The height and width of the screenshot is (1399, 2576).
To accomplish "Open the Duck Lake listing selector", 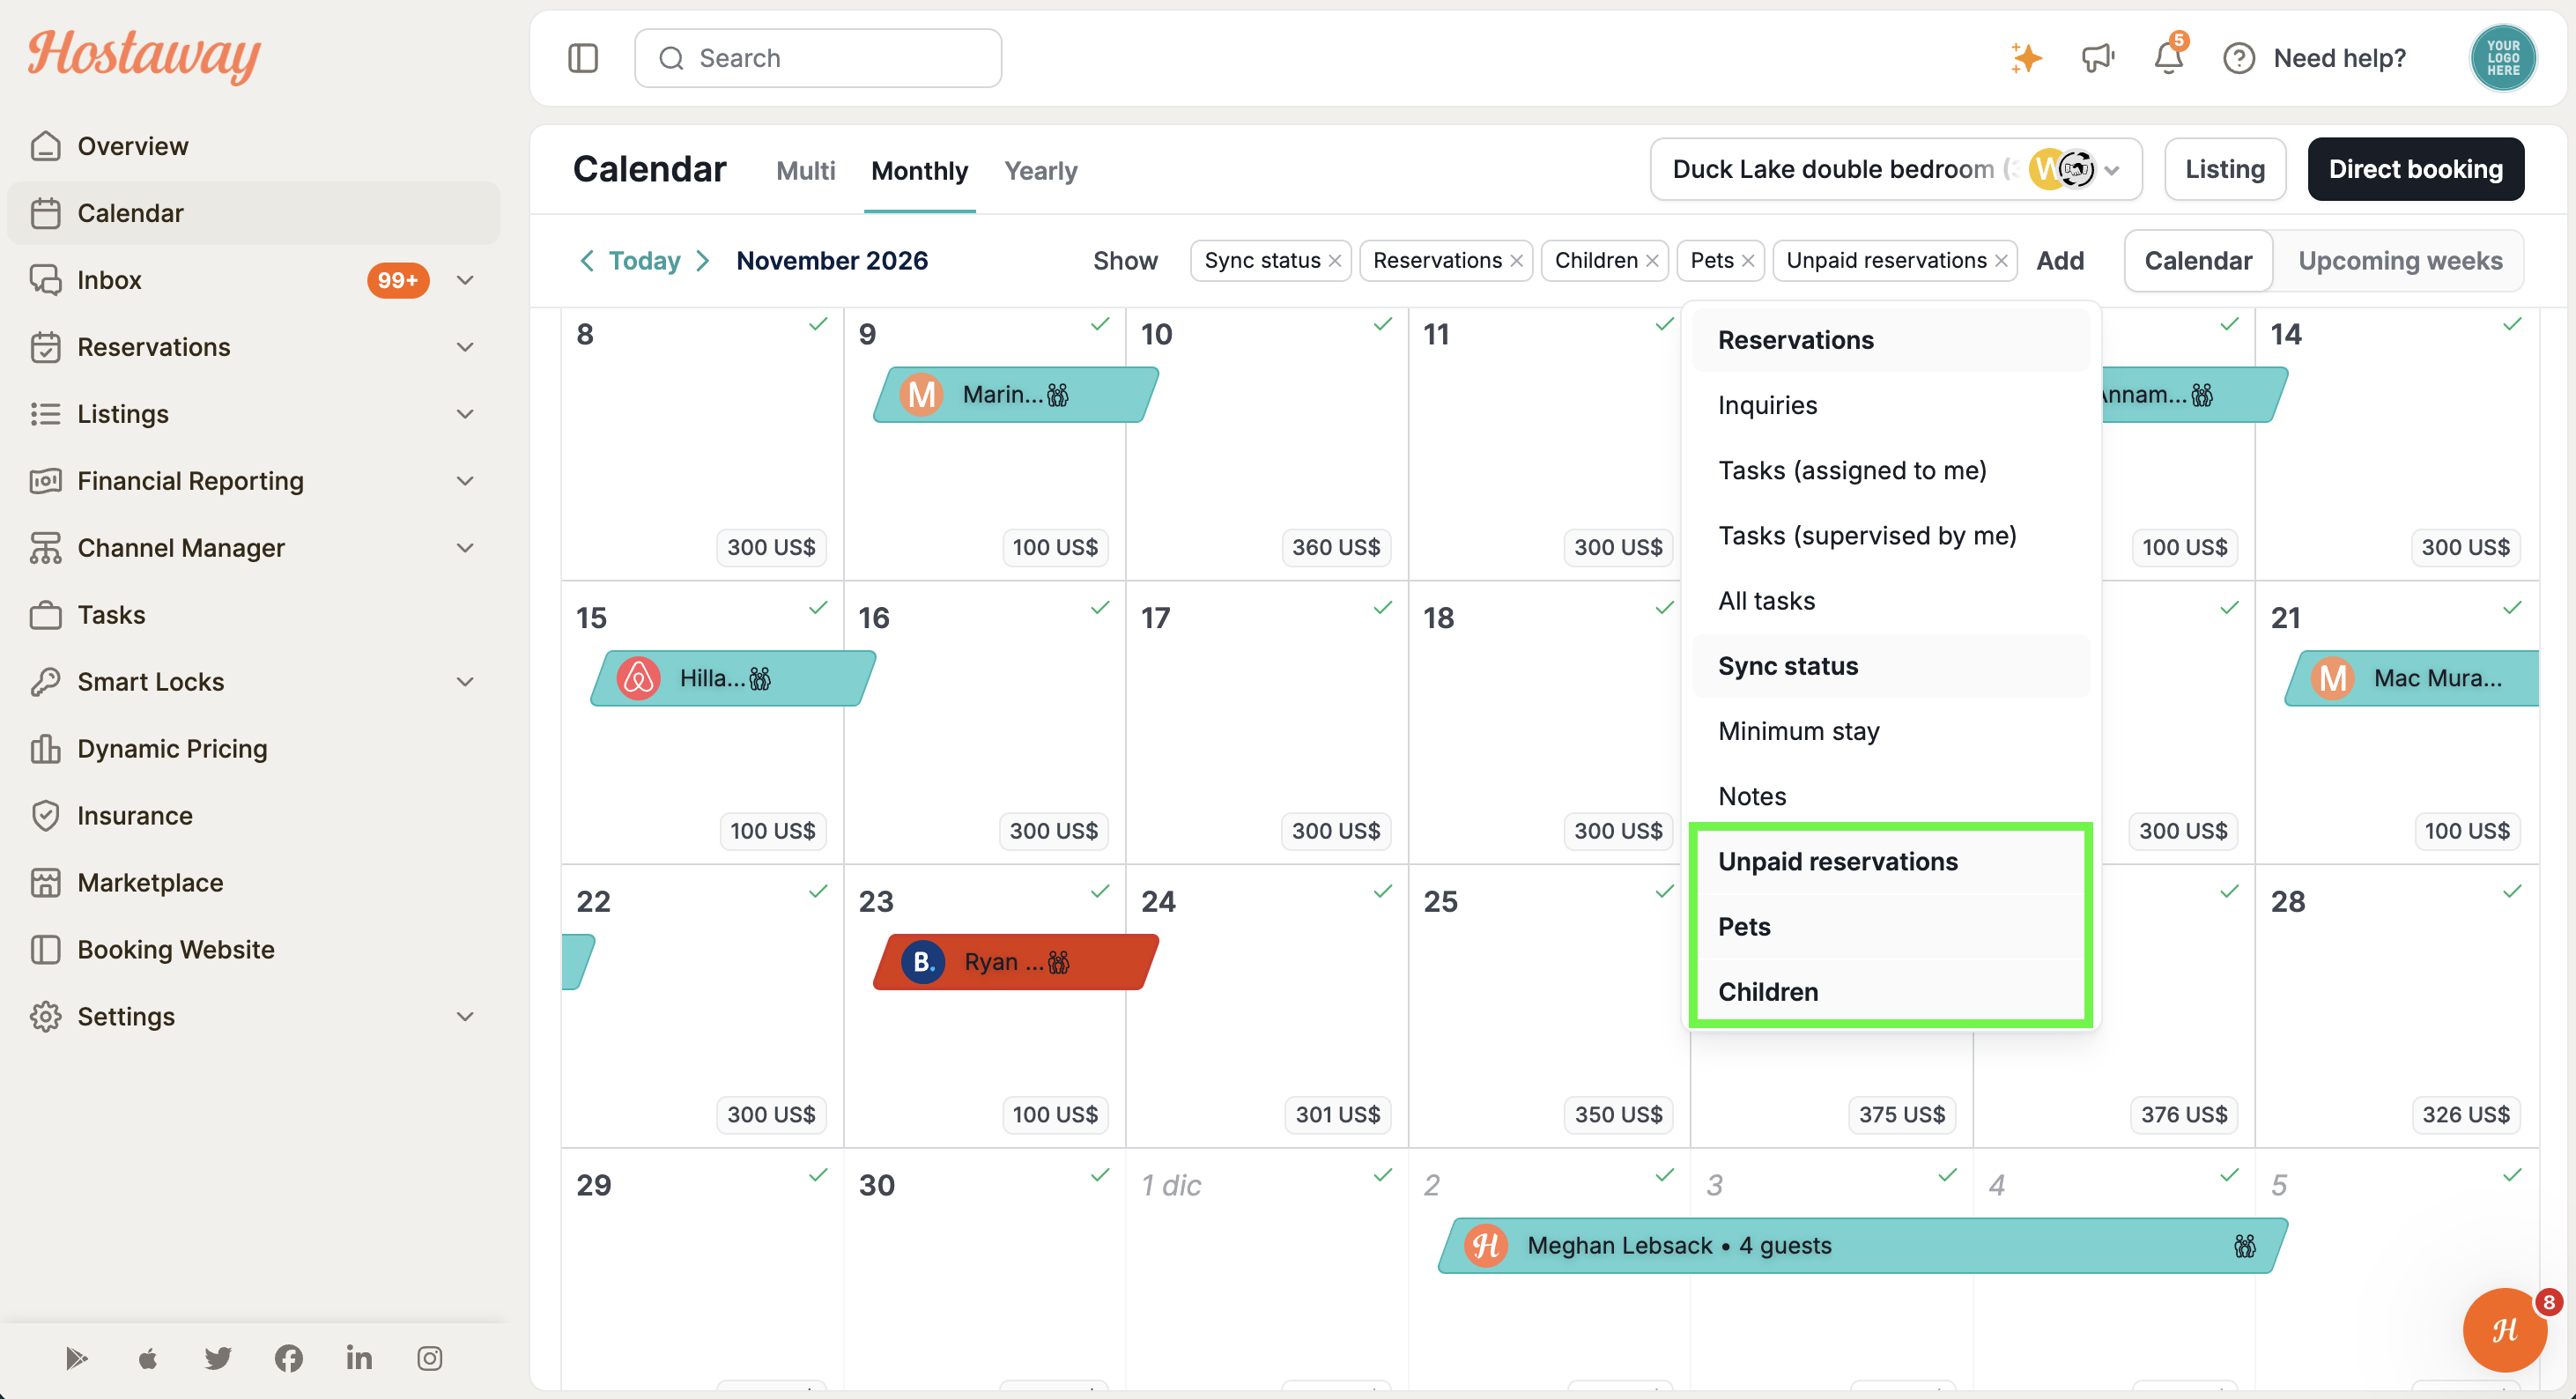I will pyautogui.click(x=1895, y=169).
